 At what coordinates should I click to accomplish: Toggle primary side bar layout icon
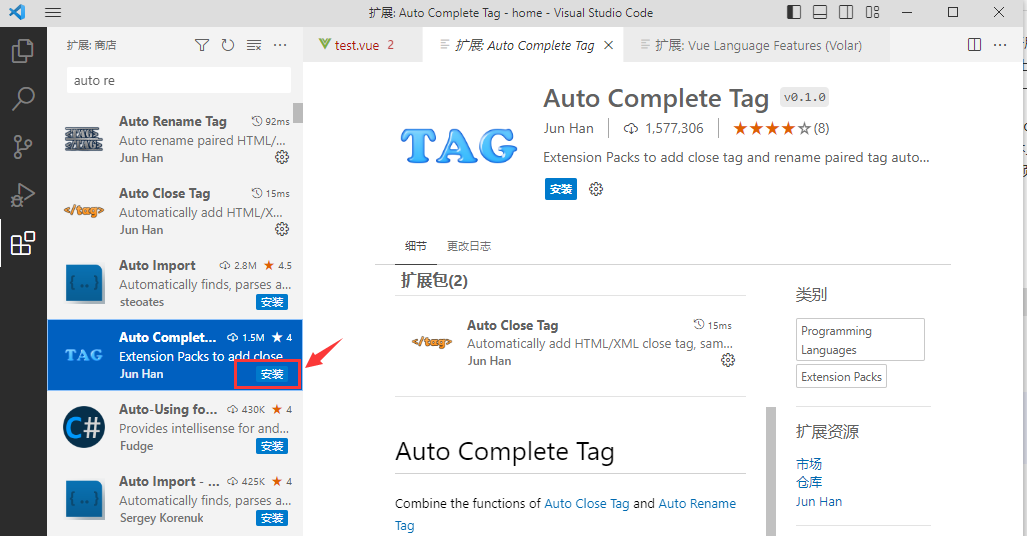click(x=794, y=12)
